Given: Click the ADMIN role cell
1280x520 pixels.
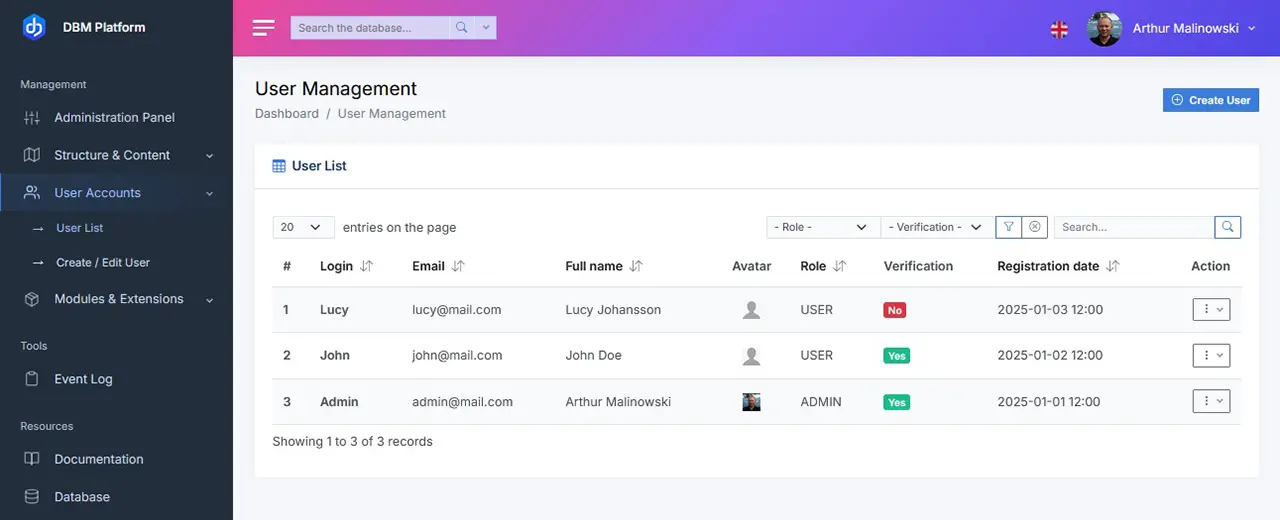Looking at the screenshot, I should [x=821, y=402].
